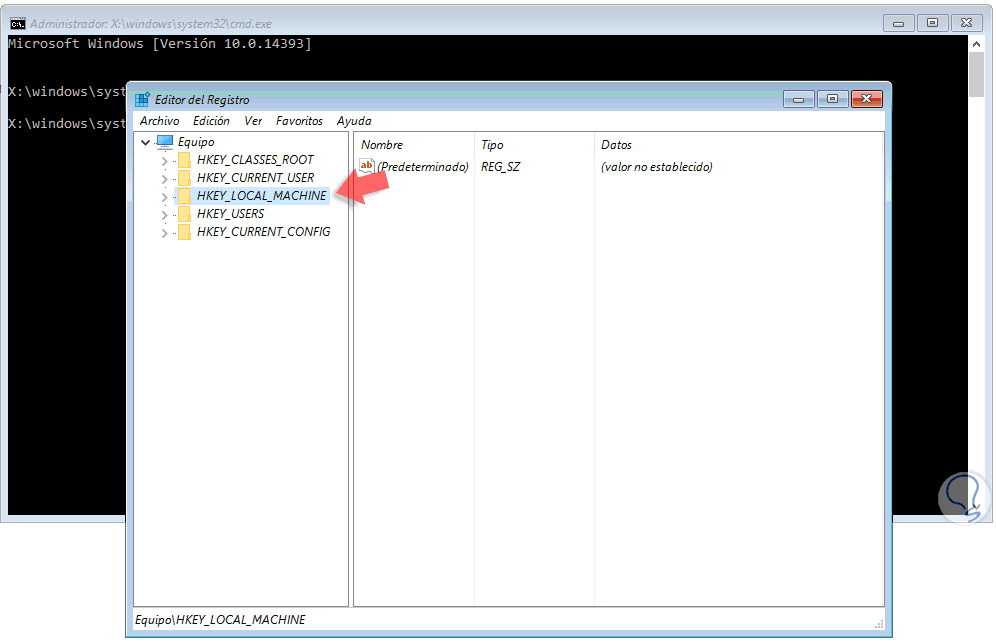Click the resize grip in Registry Editor corner
This screenshot has height=640, width=996.
tap(879, 624)
